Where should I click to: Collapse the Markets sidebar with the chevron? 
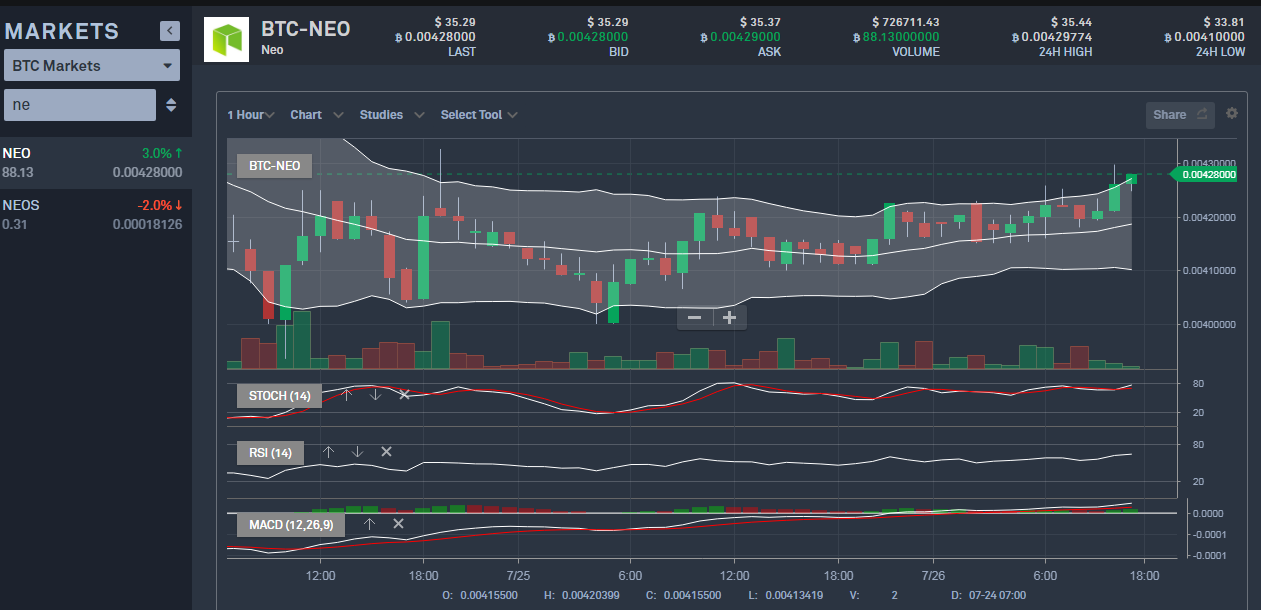(170, 32)
